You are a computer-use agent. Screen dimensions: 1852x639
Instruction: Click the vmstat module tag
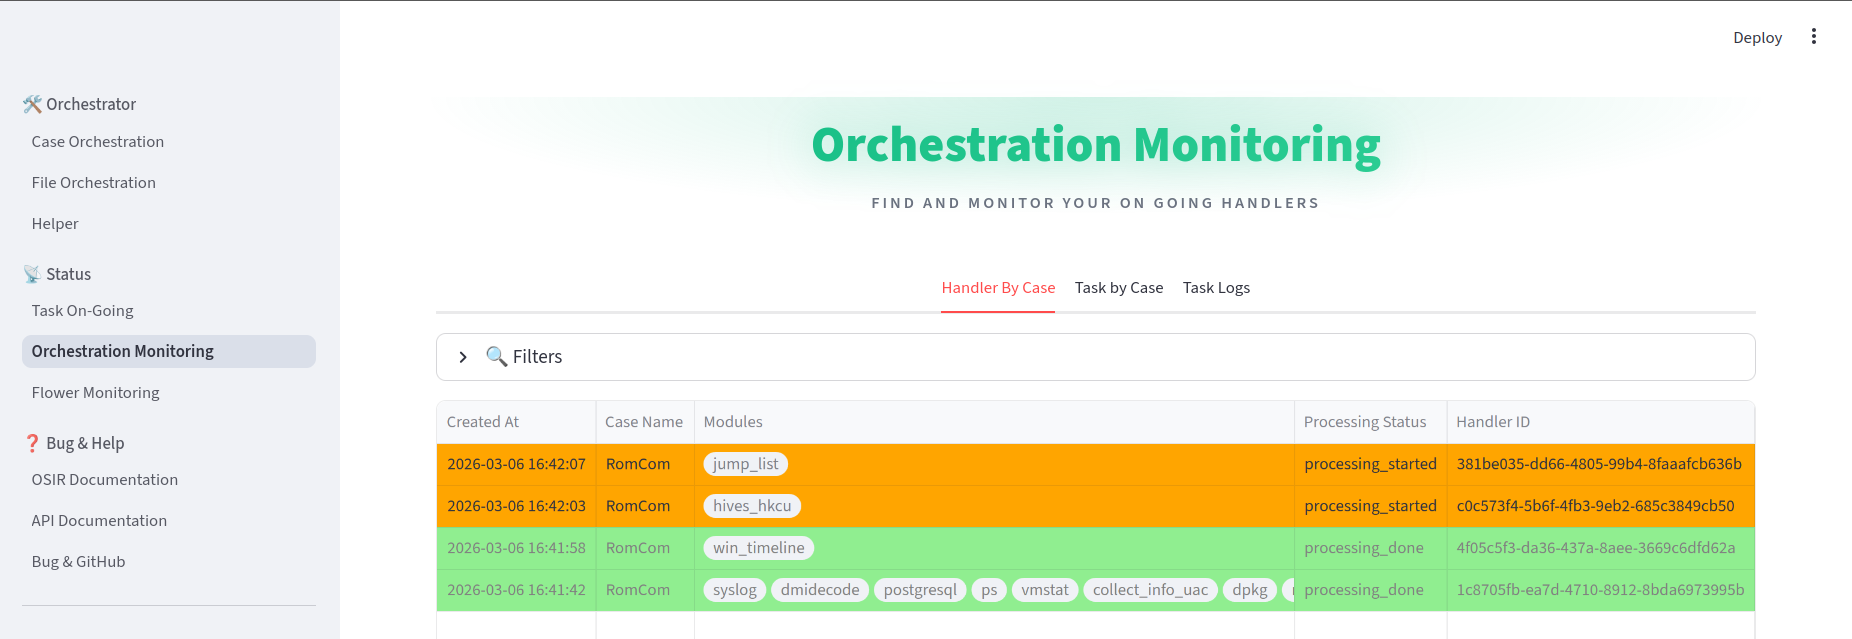[1045, 590]
